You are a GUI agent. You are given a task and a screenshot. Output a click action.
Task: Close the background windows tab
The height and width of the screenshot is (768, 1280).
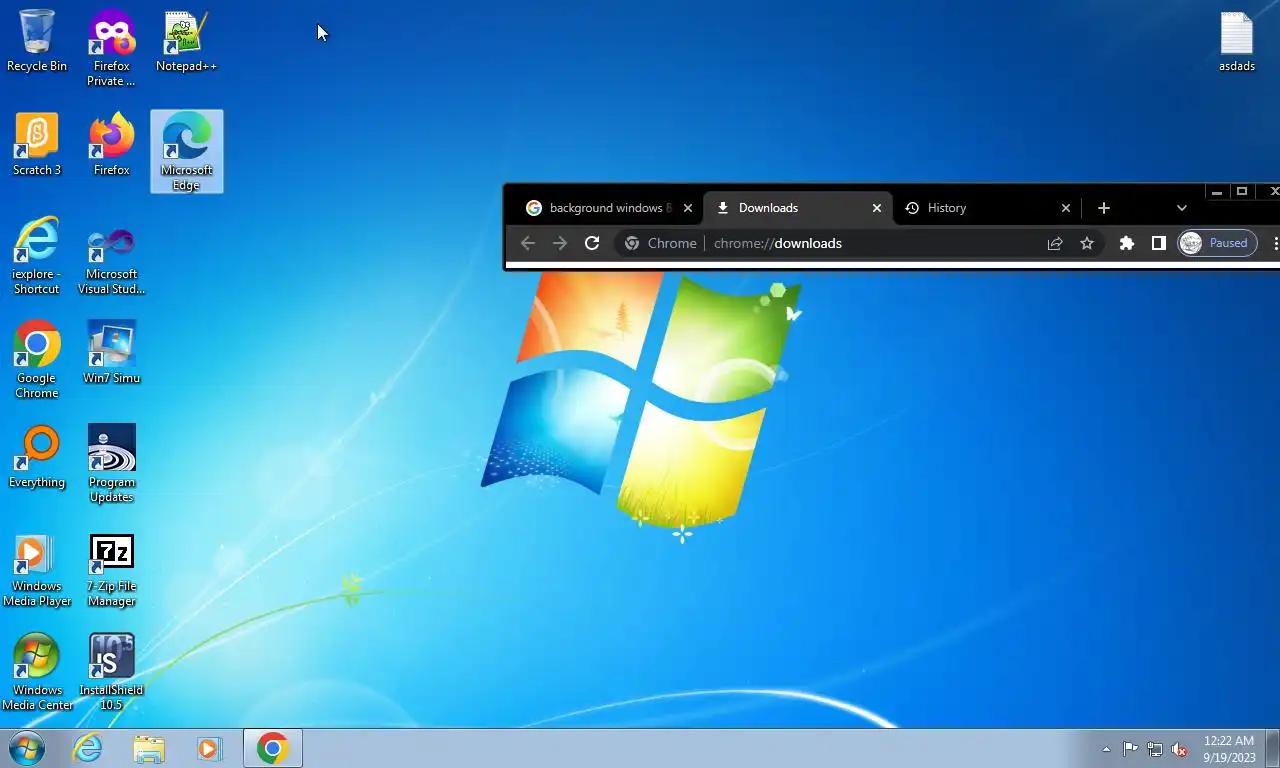point(688,208)
